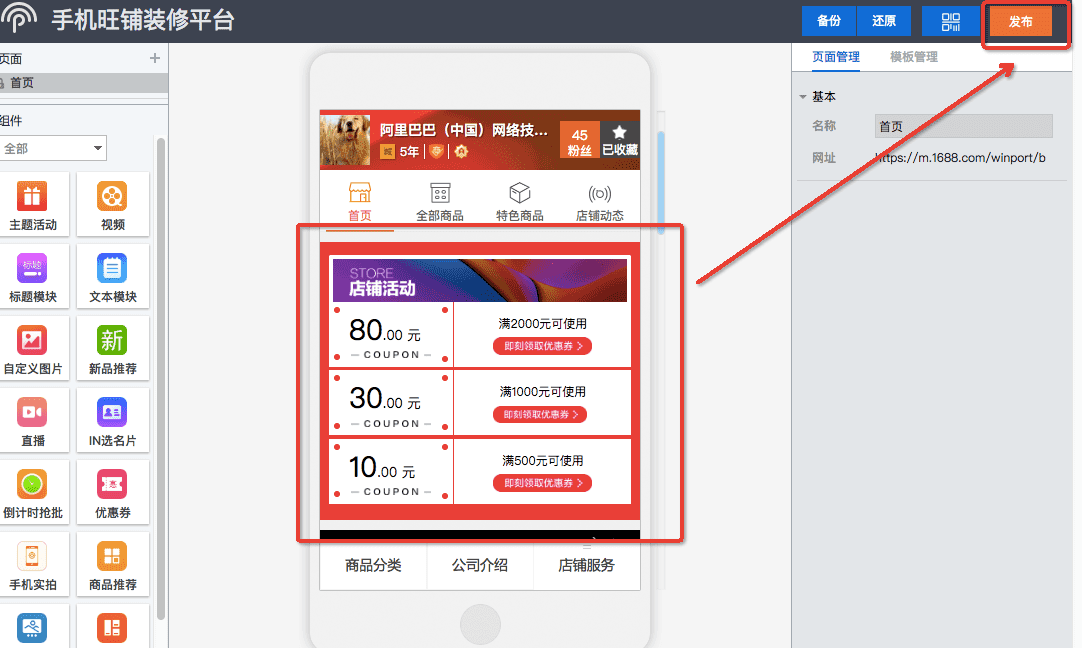
Task: Click the 店铺活动 STORE banner
Action: click(x=480, y=280)
